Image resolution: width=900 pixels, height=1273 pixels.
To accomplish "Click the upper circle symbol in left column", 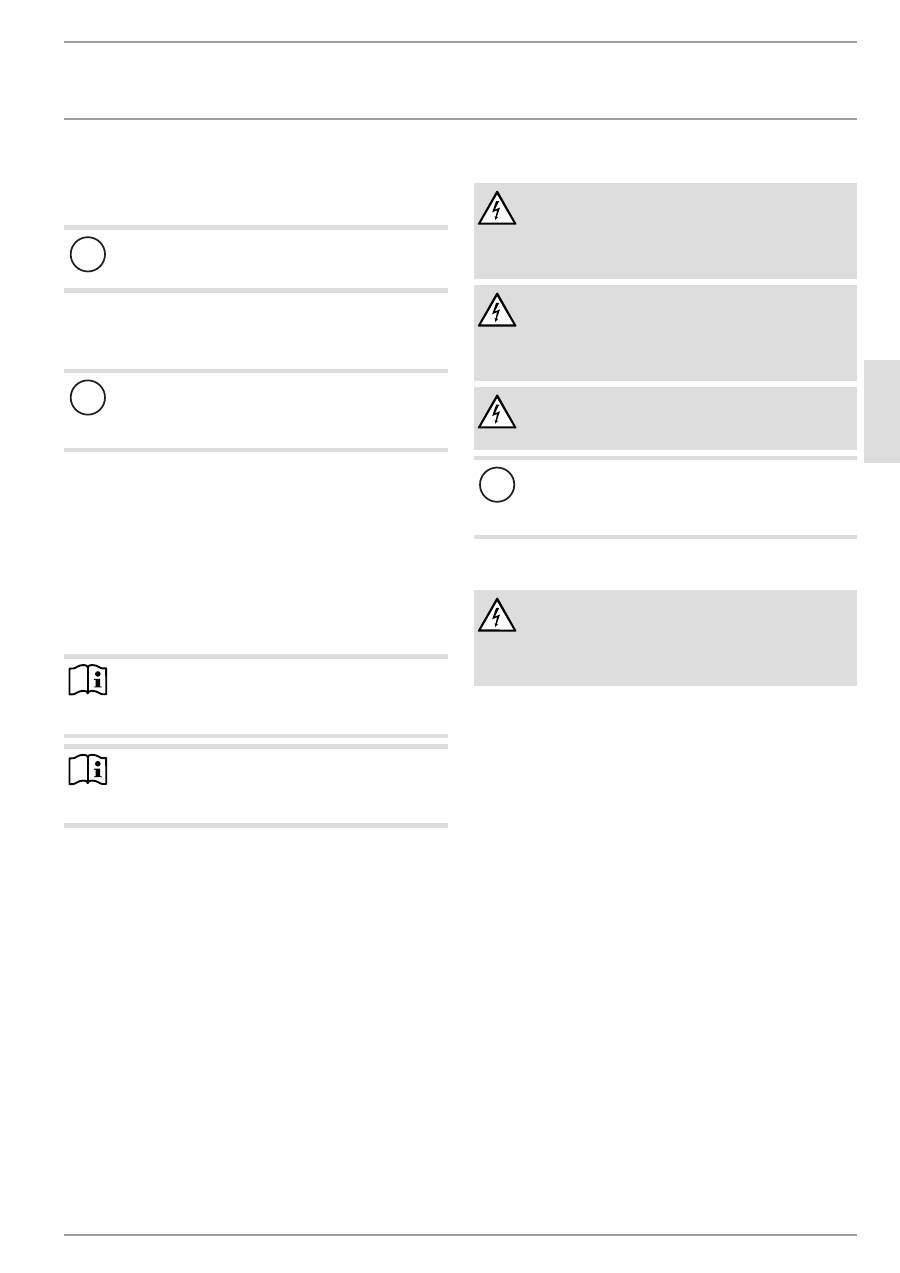I will click(x=88, y=256).
